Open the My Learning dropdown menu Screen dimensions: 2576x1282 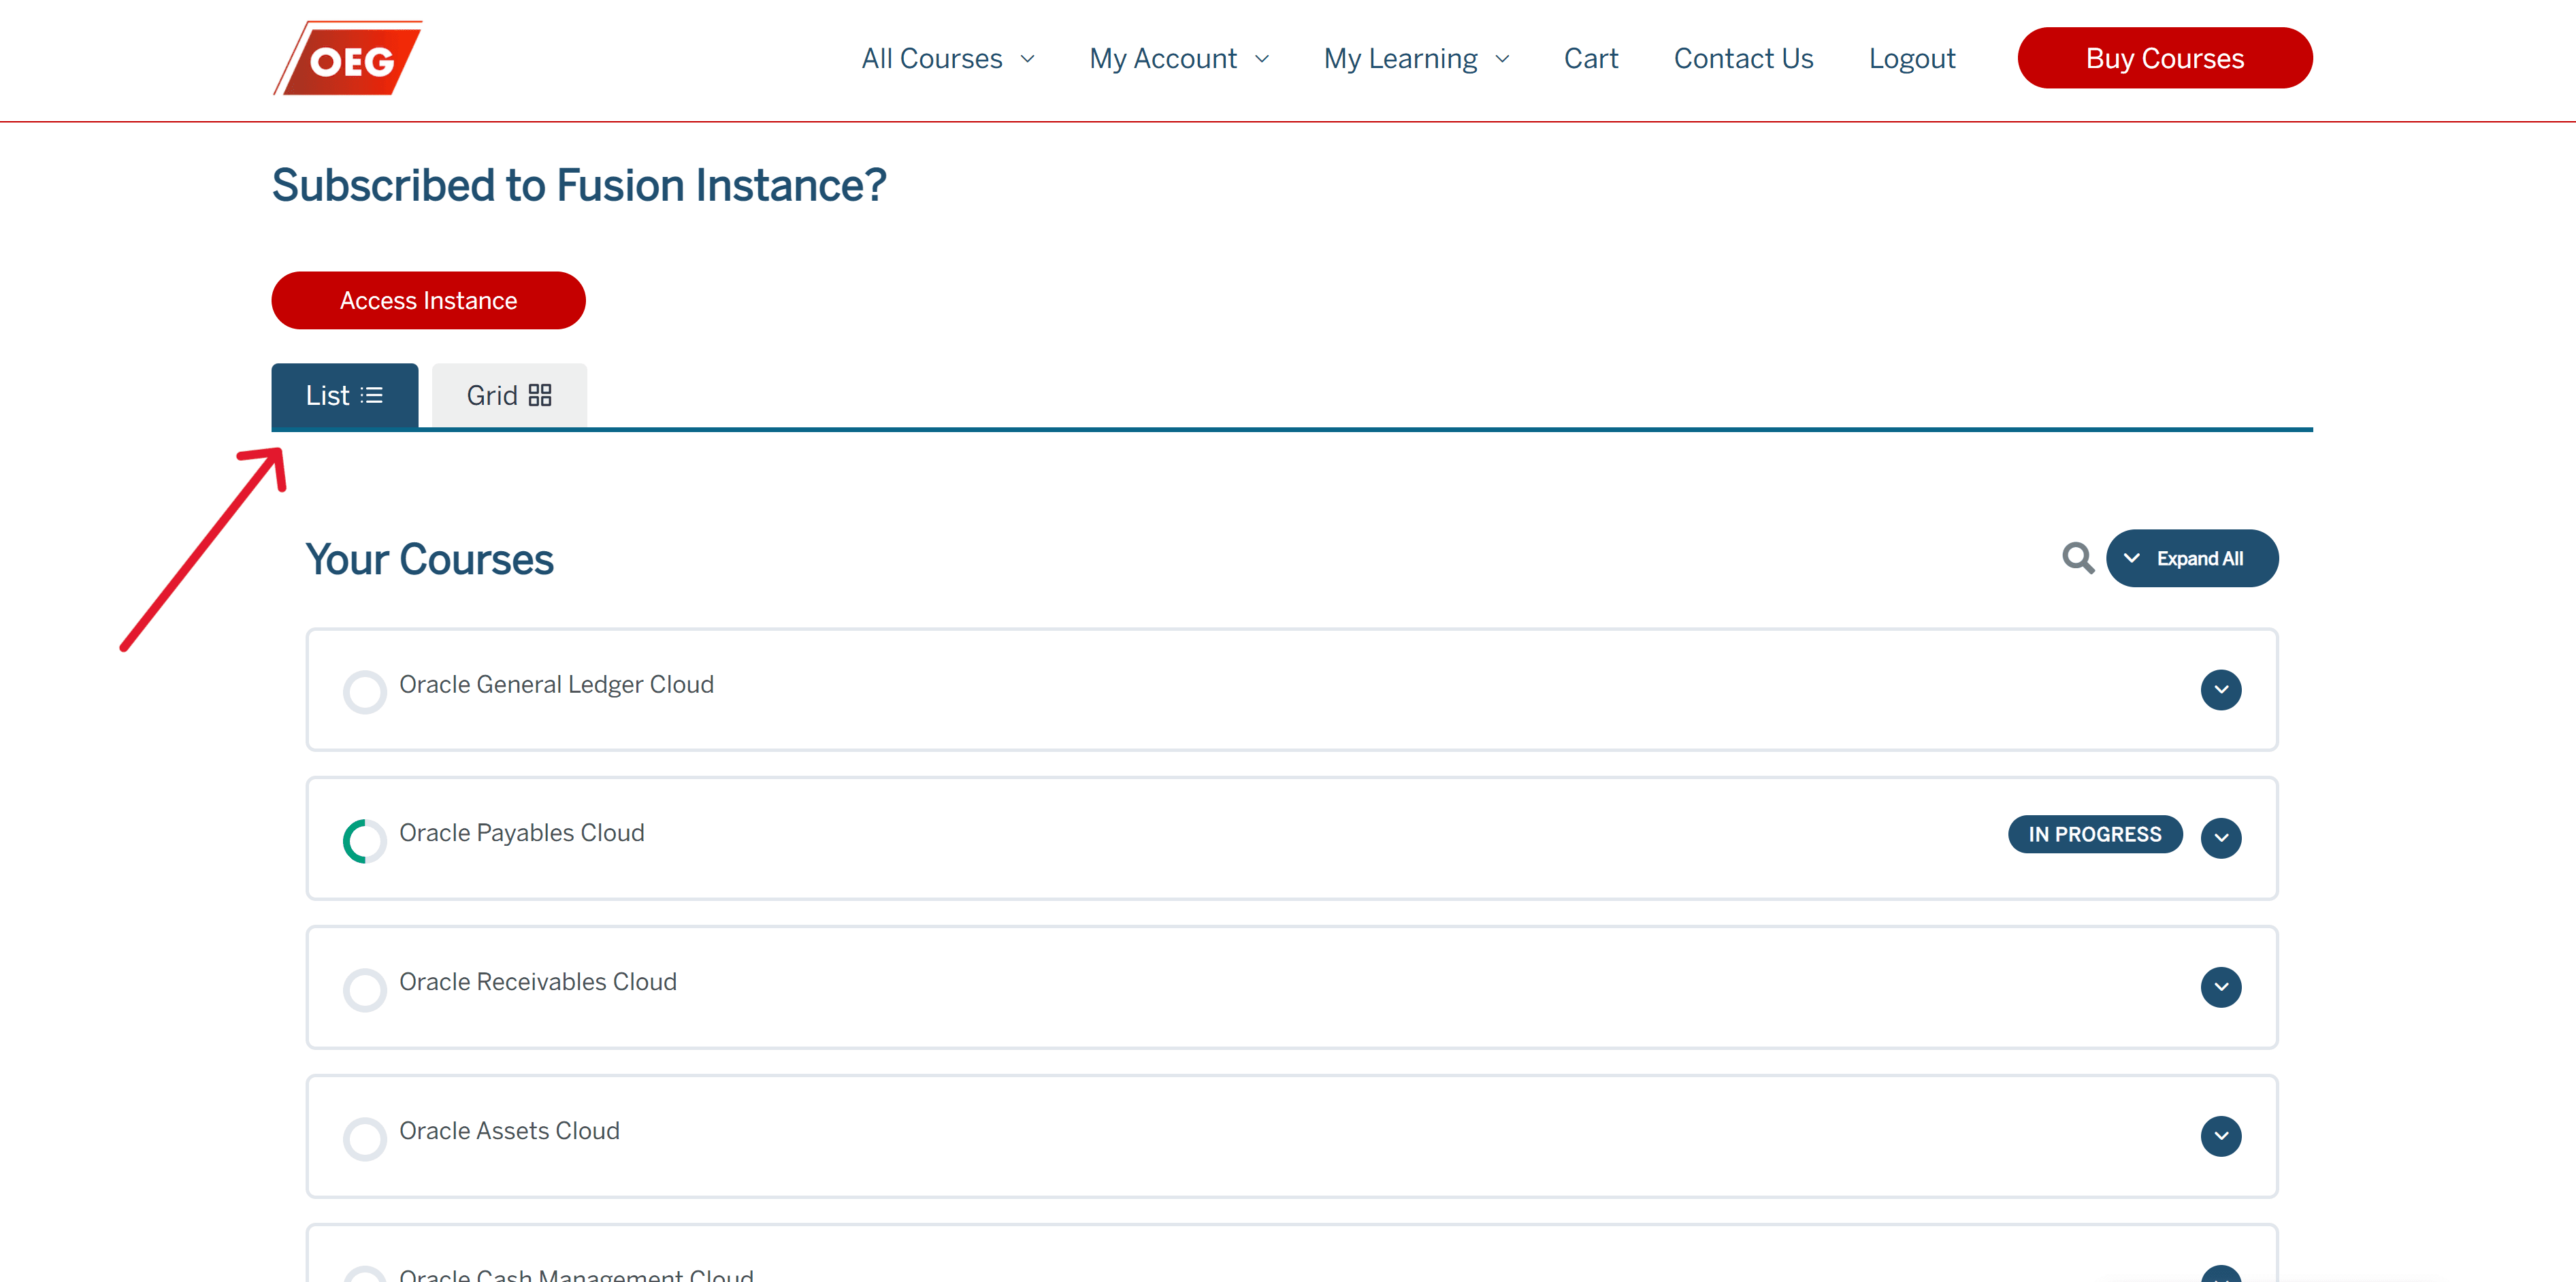[x=1415, y=59]
